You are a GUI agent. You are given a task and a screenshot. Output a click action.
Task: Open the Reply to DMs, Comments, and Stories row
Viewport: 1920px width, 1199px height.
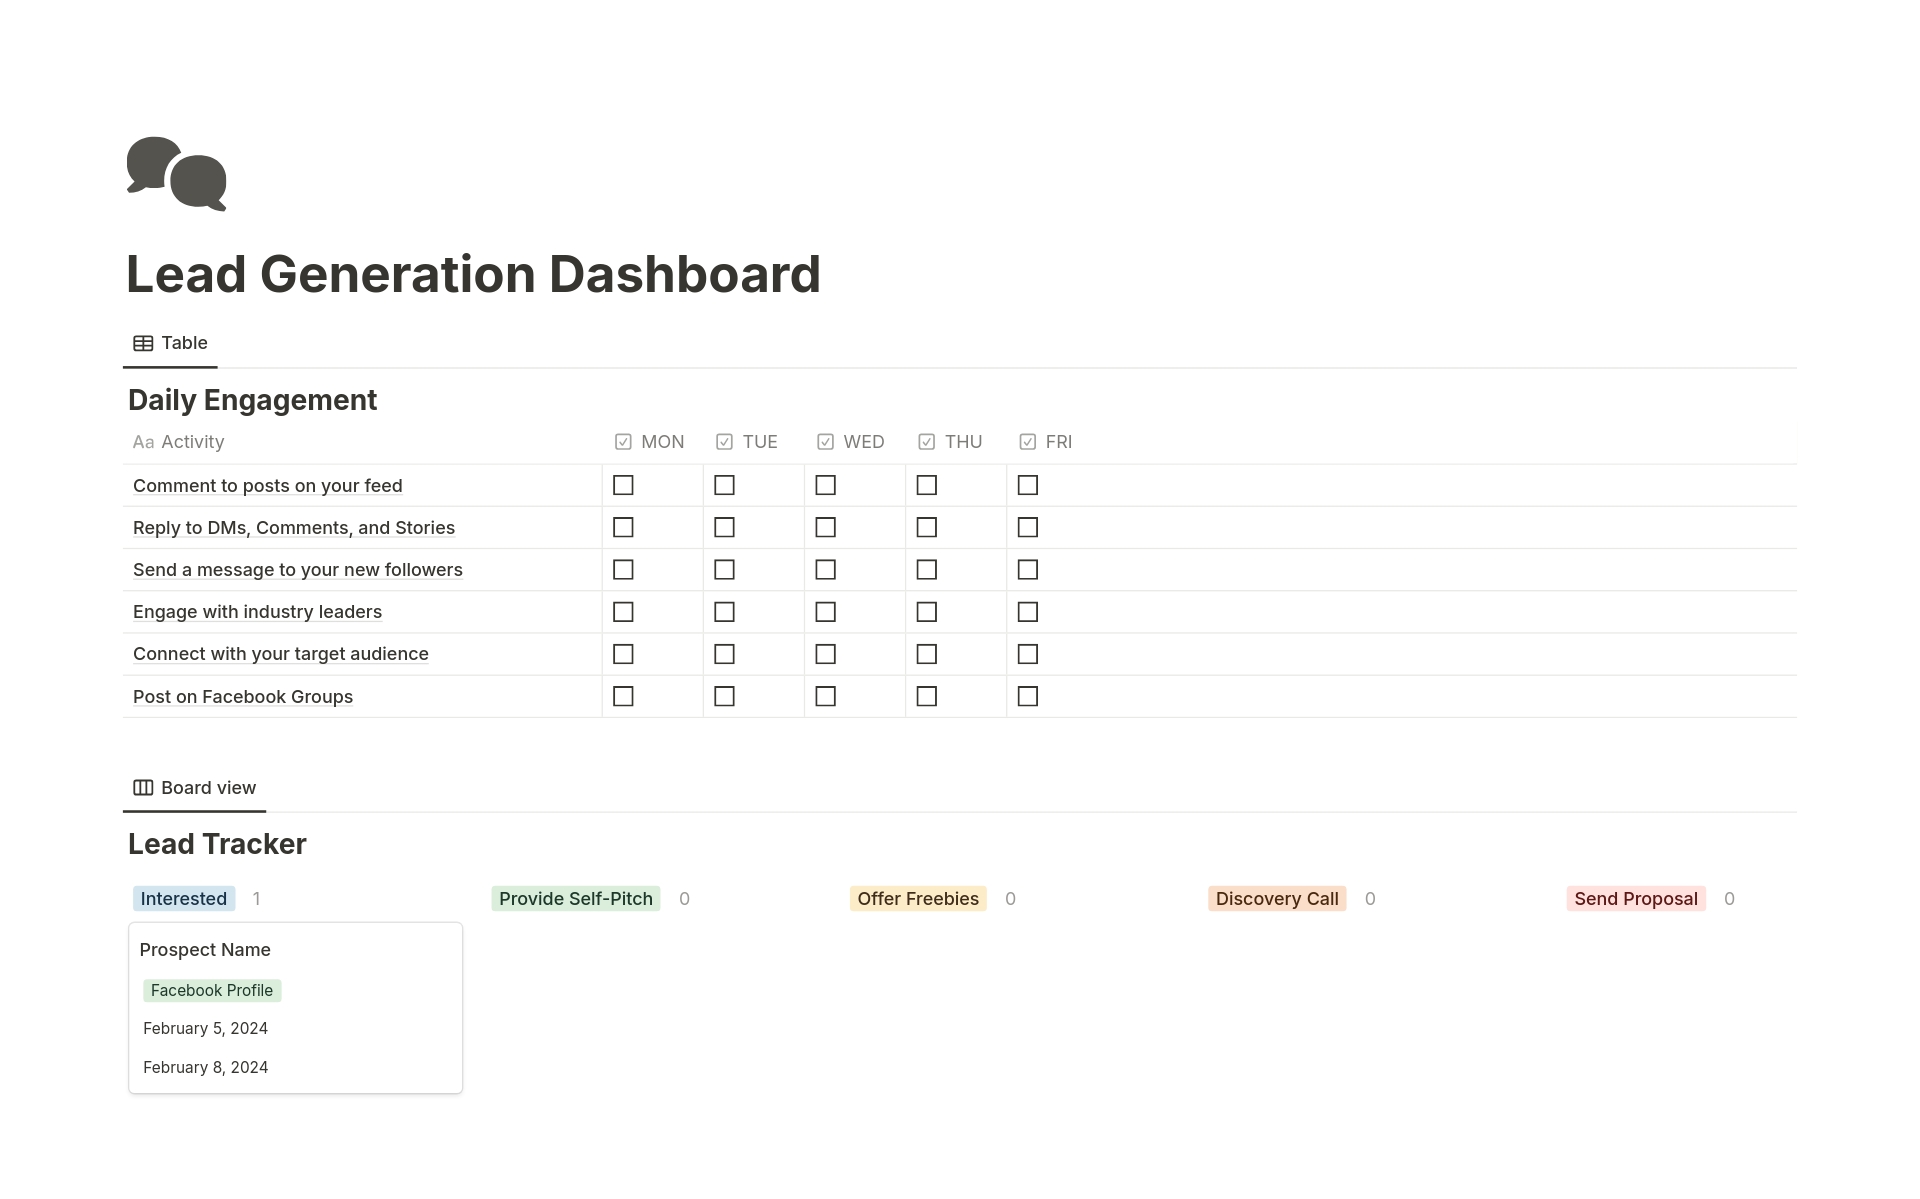point(293,528)
